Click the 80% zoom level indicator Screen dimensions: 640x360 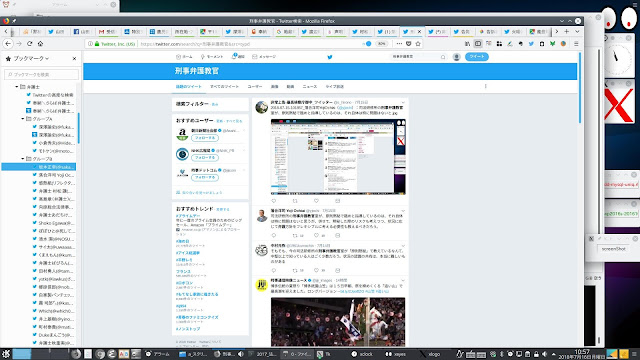tap(381, 44)
